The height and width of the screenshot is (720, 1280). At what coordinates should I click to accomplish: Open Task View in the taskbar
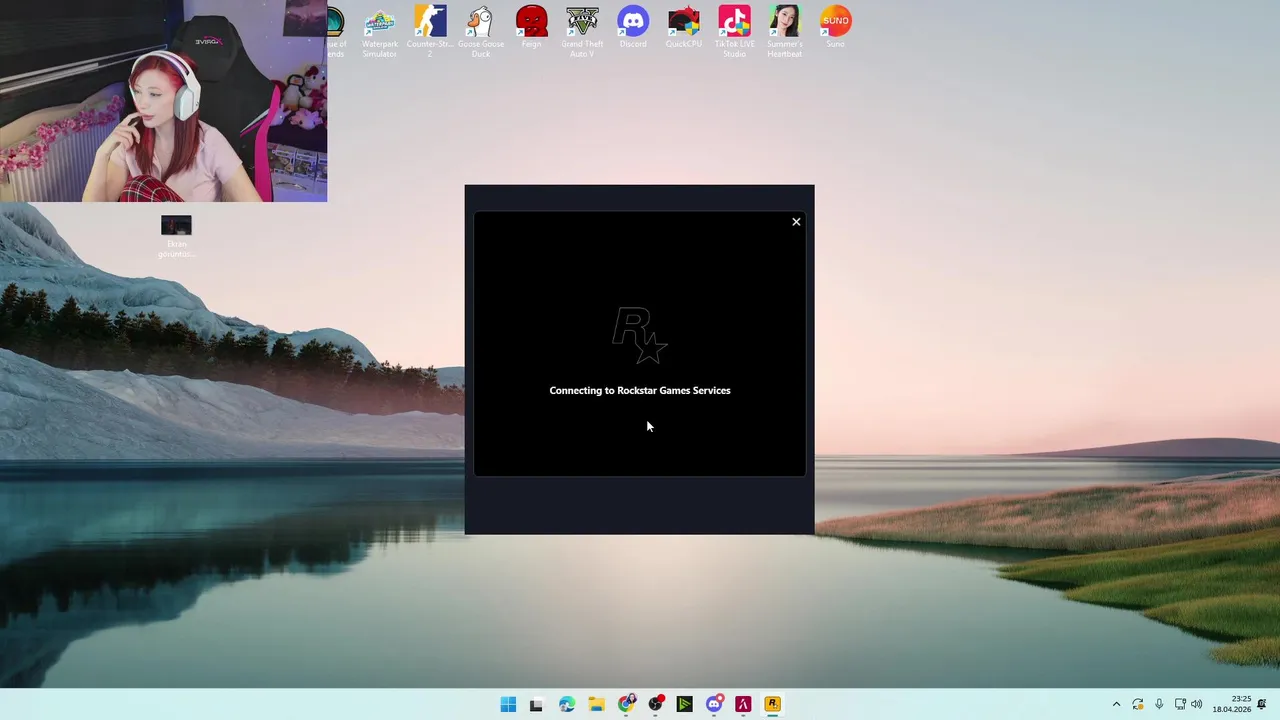[536, 704]
